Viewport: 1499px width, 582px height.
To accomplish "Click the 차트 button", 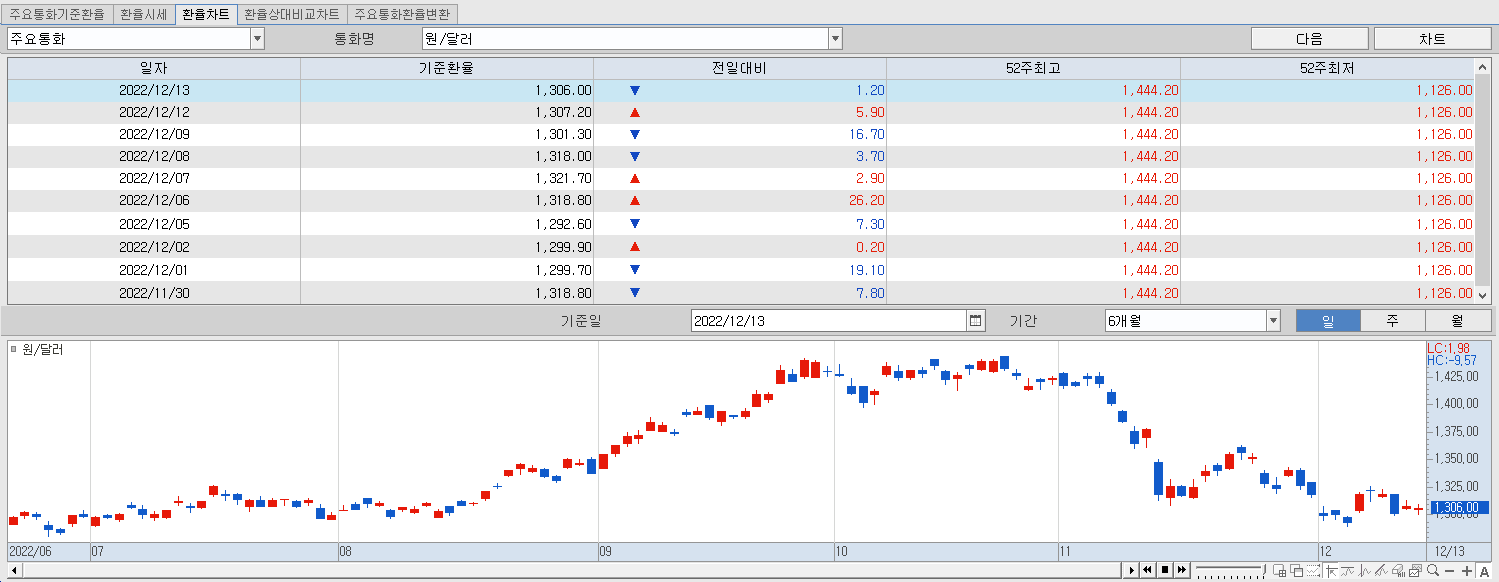I will coord(1432,39).
